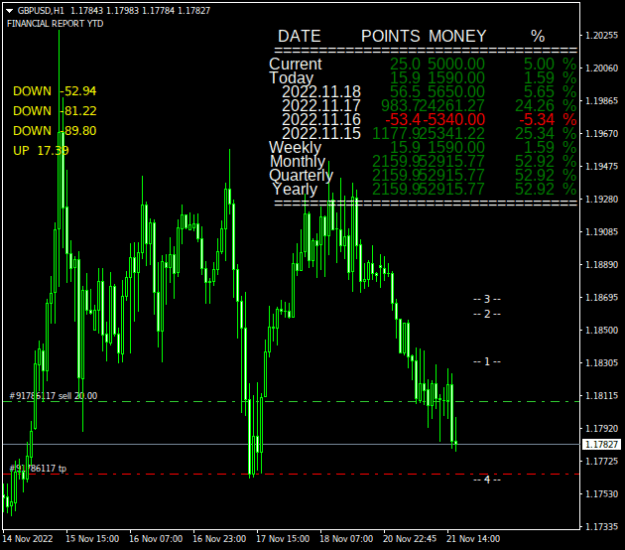Click the 1.20255 price scale value

(601, 35)
